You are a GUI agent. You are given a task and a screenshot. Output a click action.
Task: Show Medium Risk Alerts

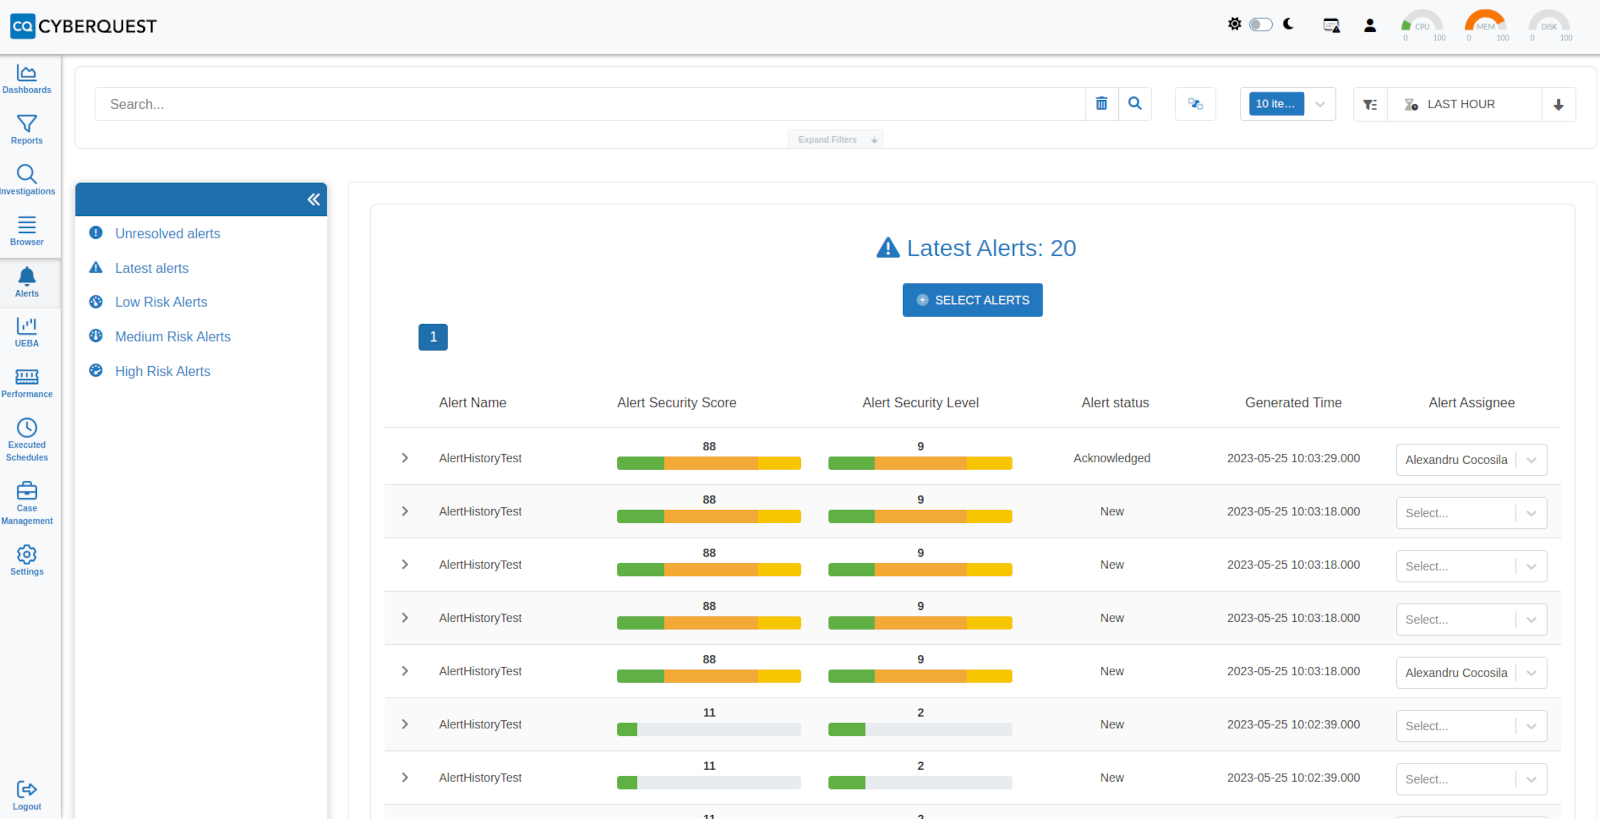(x=172, y=337)
